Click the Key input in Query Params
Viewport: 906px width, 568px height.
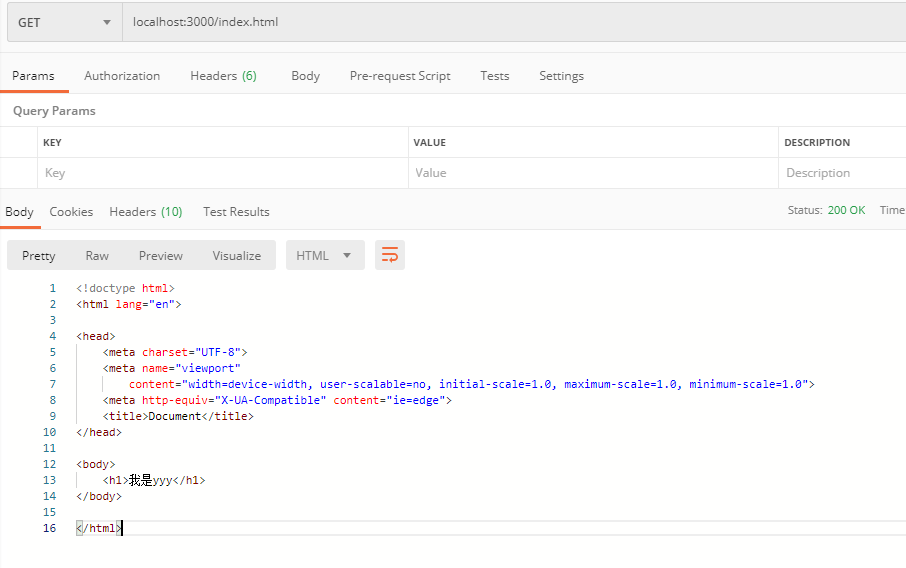click(x=223, y=173)
